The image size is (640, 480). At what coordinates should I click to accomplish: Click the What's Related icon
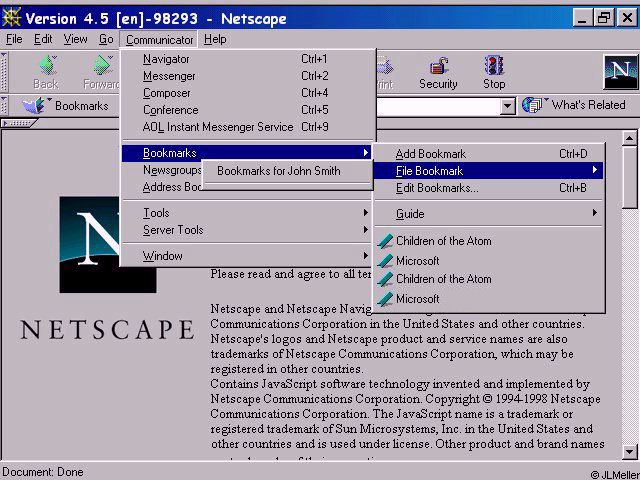533,105
